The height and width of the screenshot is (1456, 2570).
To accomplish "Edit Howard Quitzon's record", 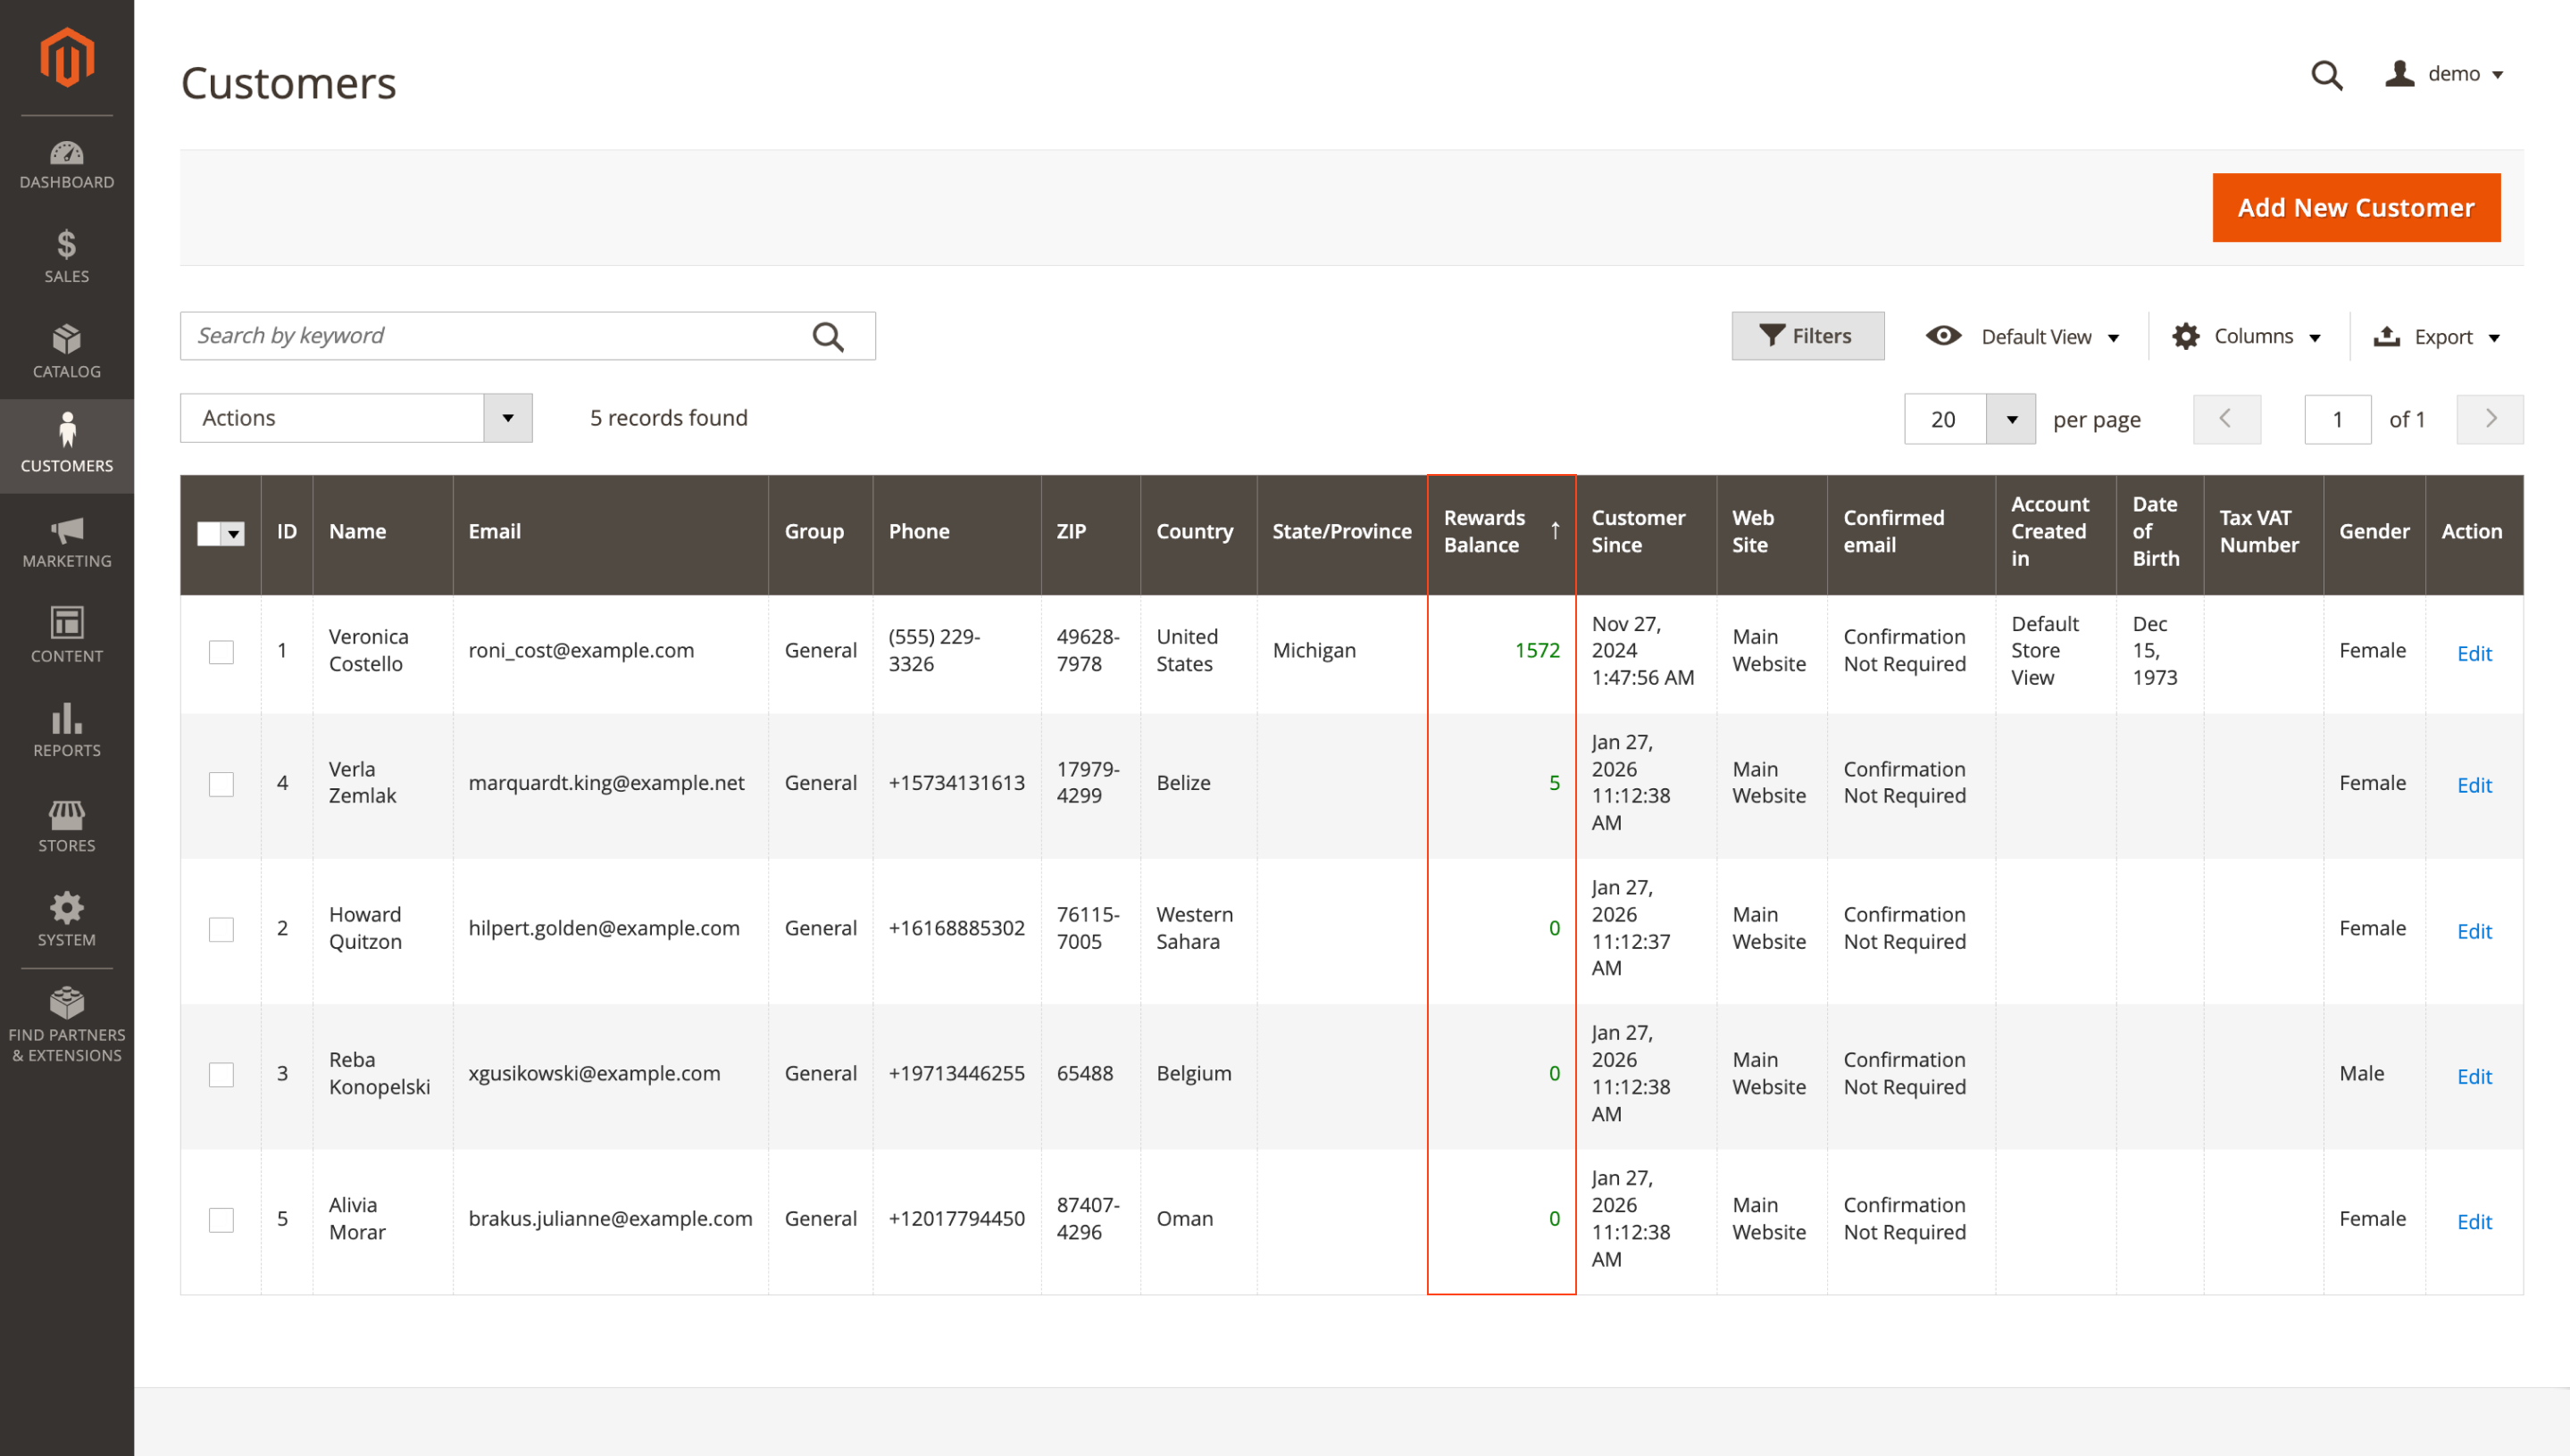I will [2474, 932].
